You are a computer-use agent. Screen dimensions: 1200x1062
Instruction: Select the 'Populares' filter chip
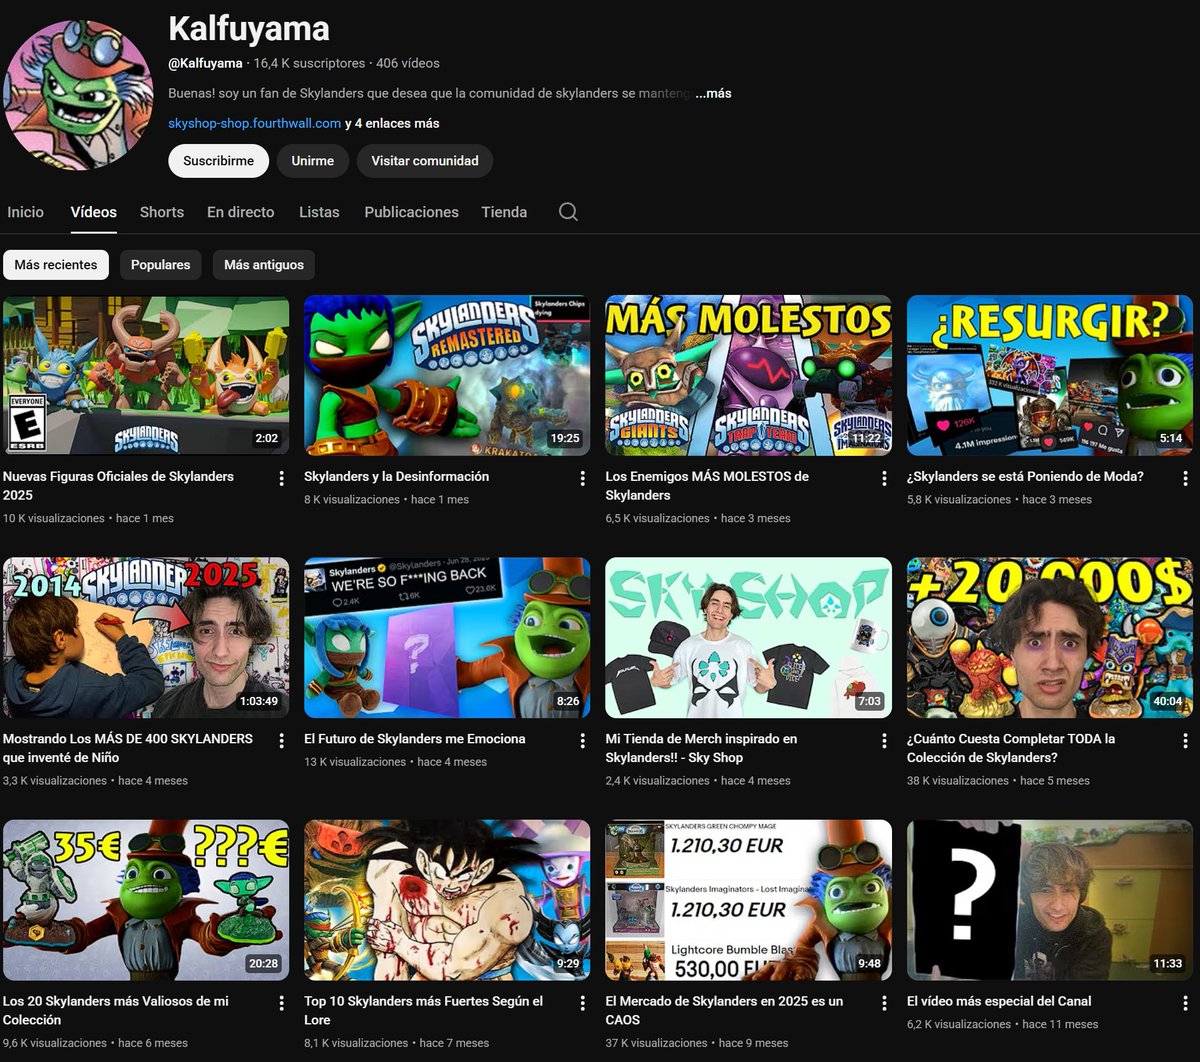pyautogui.click(x=160, y=264)
